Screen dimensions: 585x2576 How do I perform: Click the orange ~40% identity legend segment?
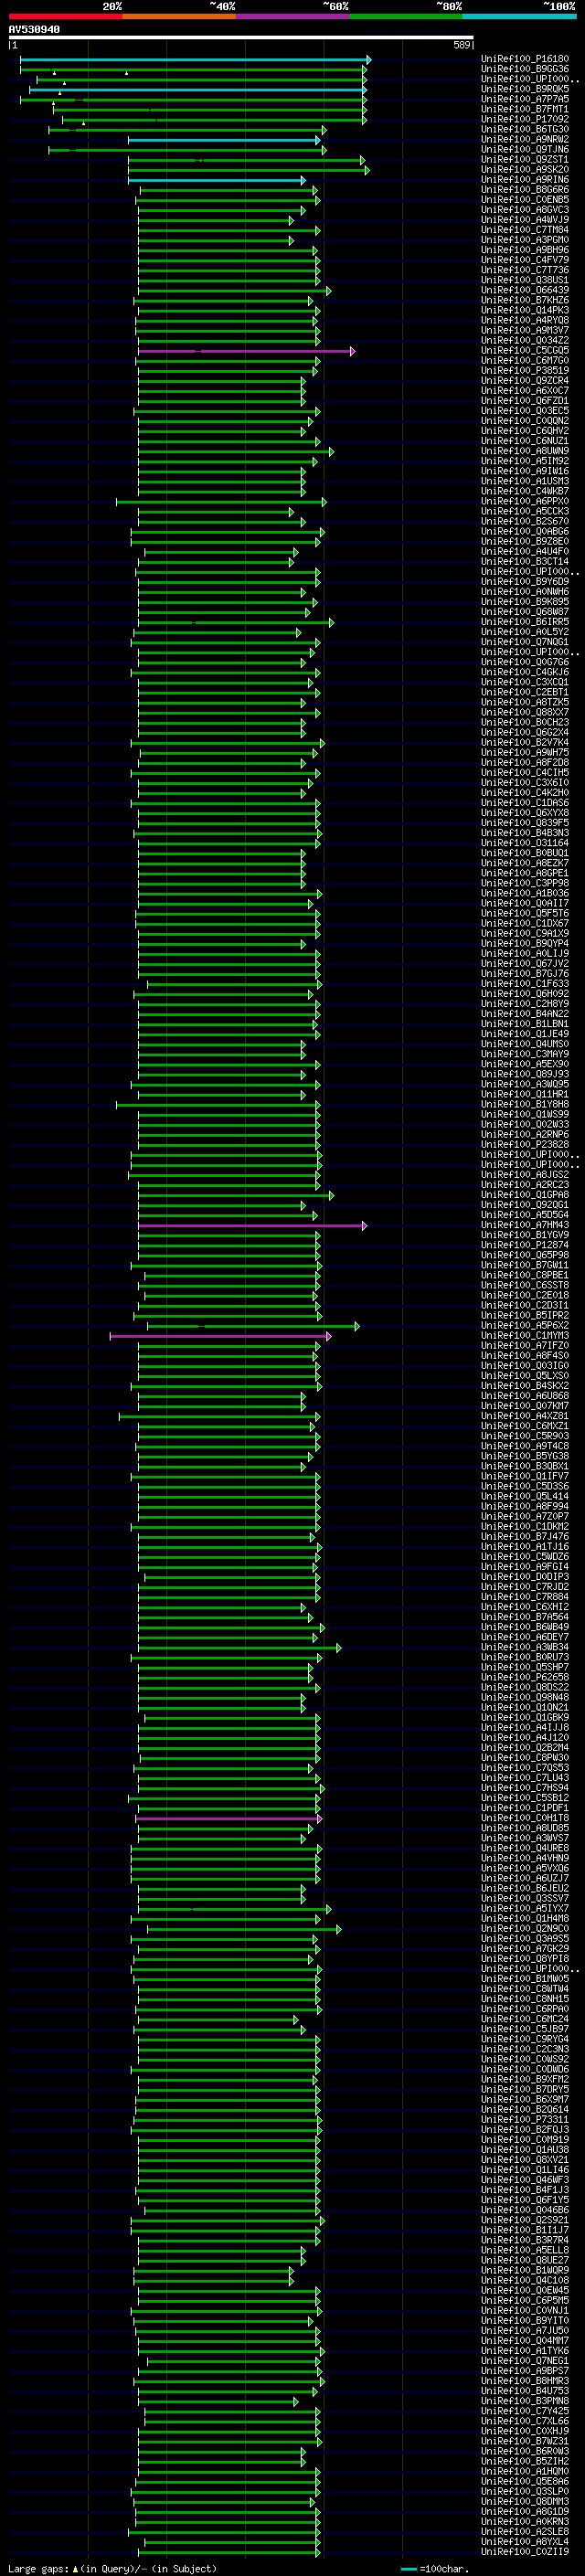point(179,16)
